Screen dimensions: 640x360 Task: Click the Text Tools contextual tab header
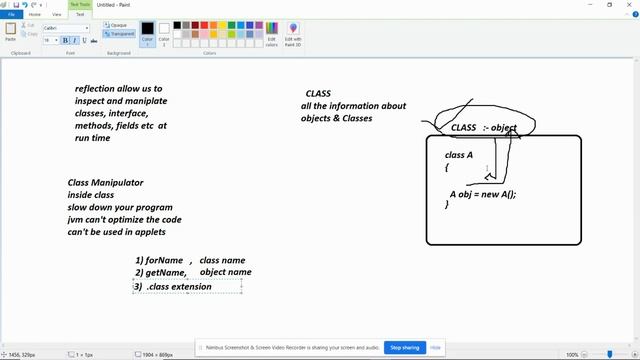click(x=80, y=4)
